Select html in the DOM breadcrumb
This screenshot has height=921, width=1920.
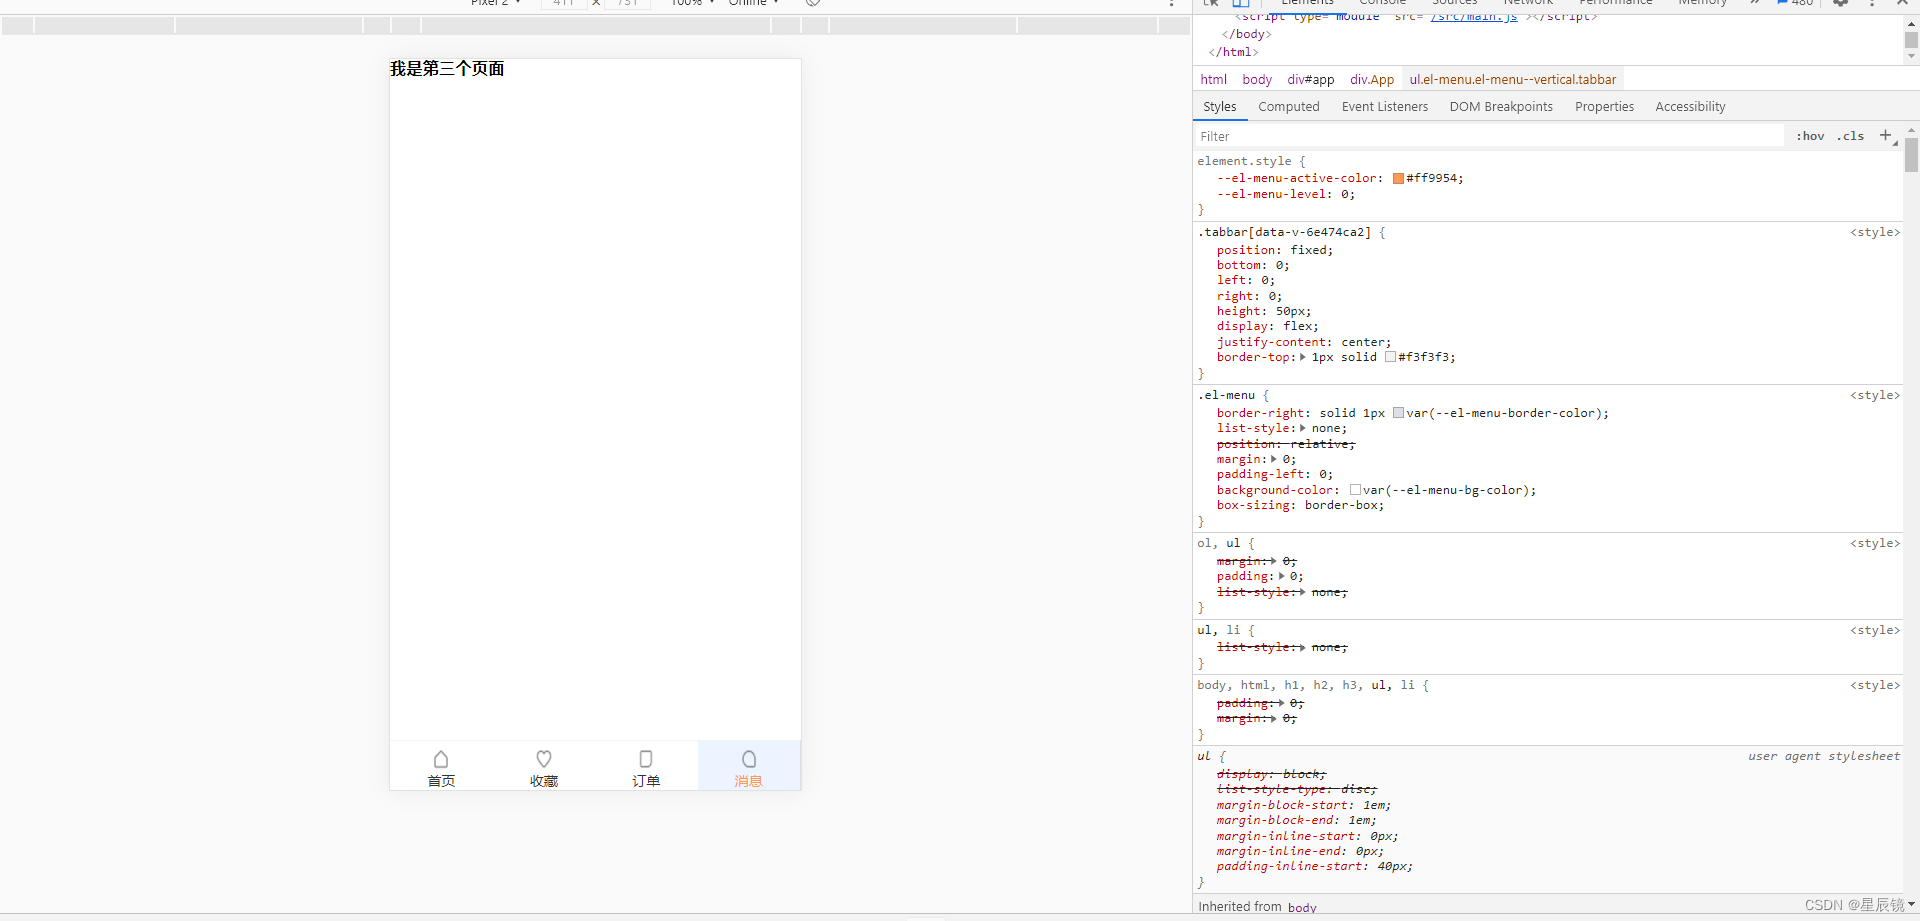tap(1214, 79)
